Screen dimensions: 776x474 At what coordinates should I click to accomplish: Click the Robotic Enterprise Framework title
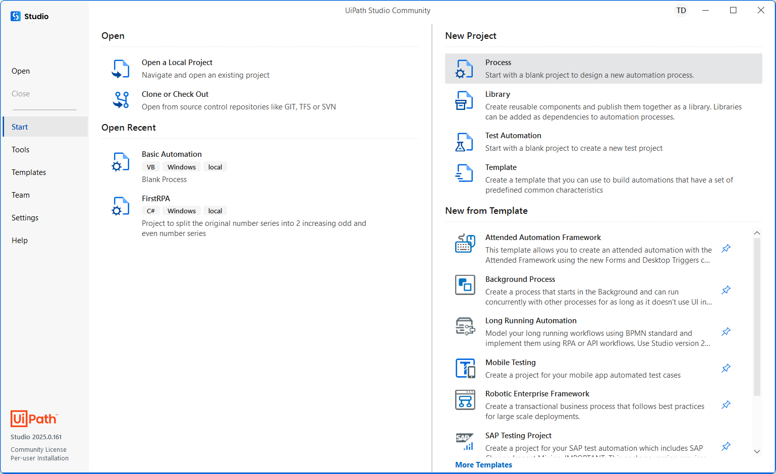click(537, 394)
